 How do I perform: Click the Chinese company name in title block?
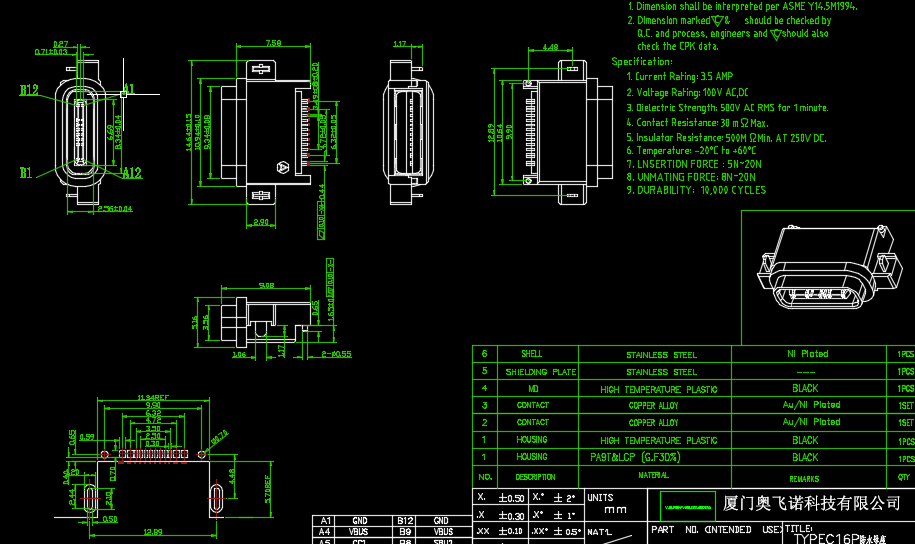(810, 501)
